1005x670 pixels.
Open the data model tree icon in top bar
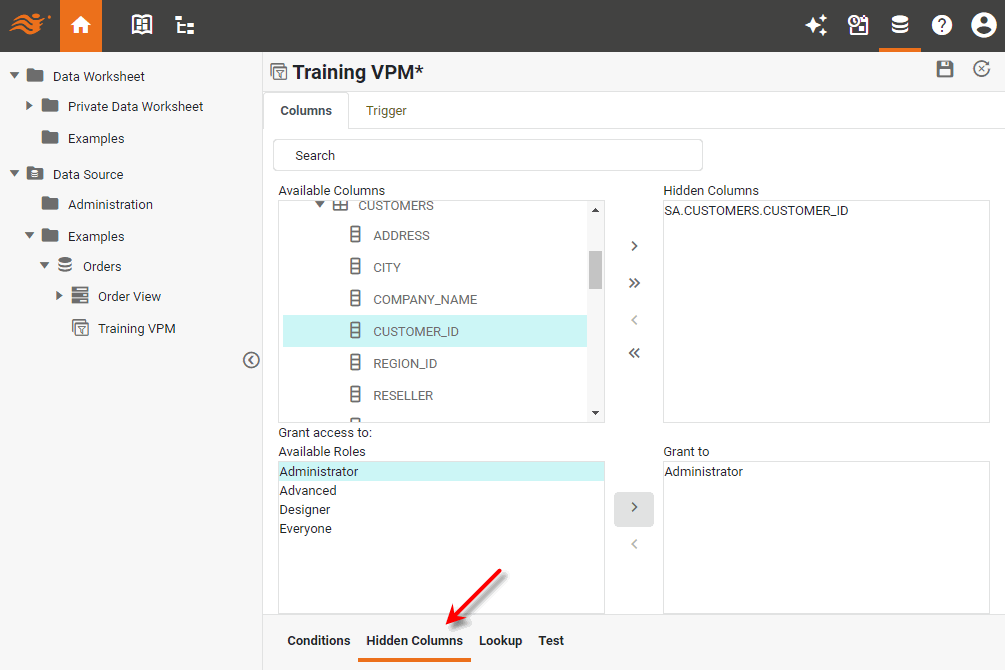coord(185,26)
